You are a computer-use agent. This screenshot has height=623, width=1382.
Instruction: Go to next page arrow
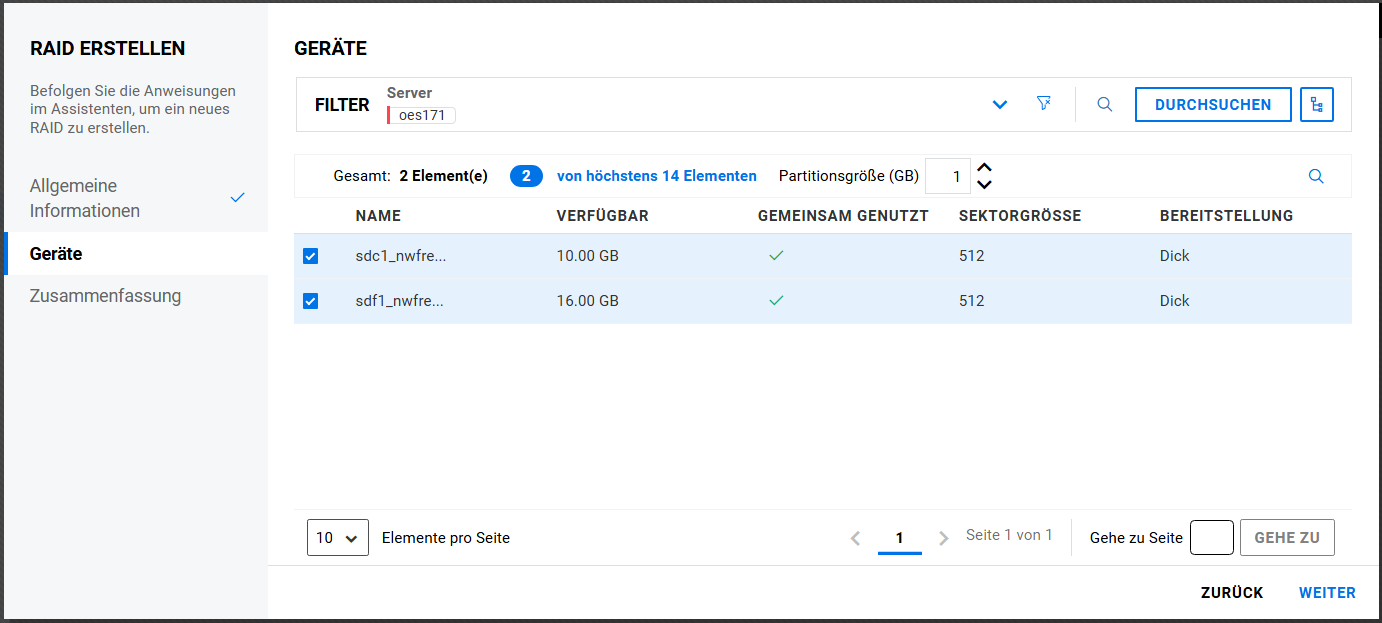pyautogui.click(x=943, y=538)
